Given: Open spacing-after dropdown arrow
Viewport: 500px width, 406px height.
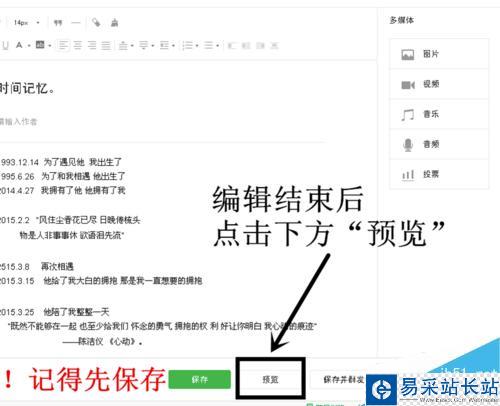Looking at the screenshot, I should tap(153, 46).
